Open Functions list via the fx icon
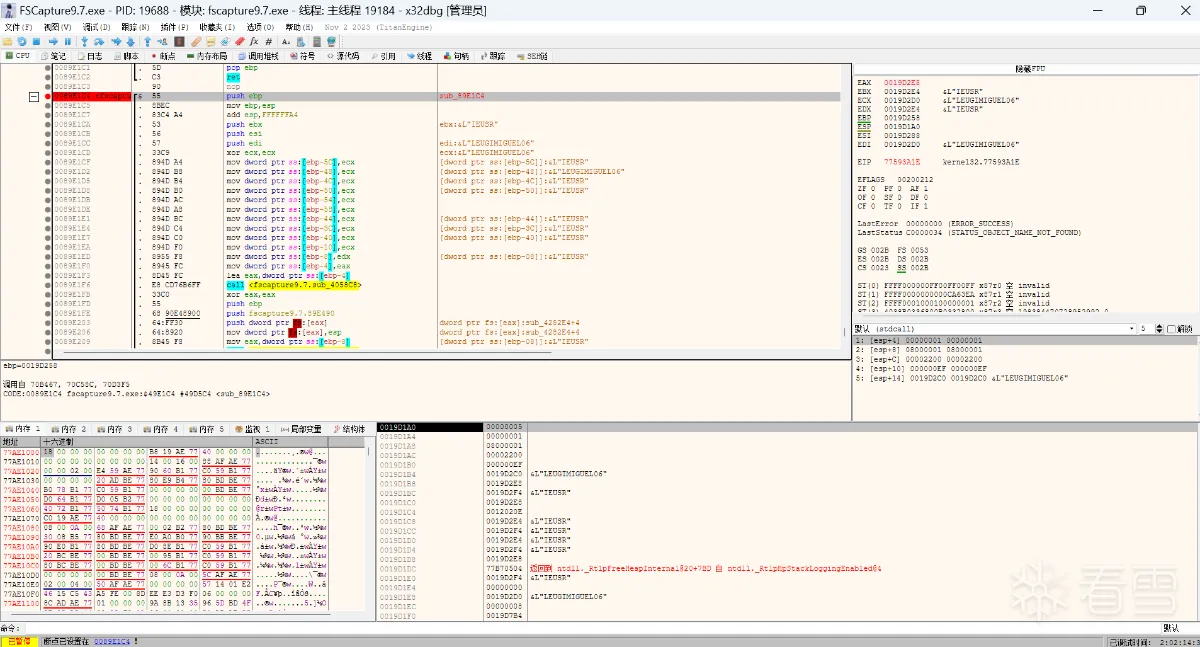1200x647 pixels. click(x=254, y=42)
